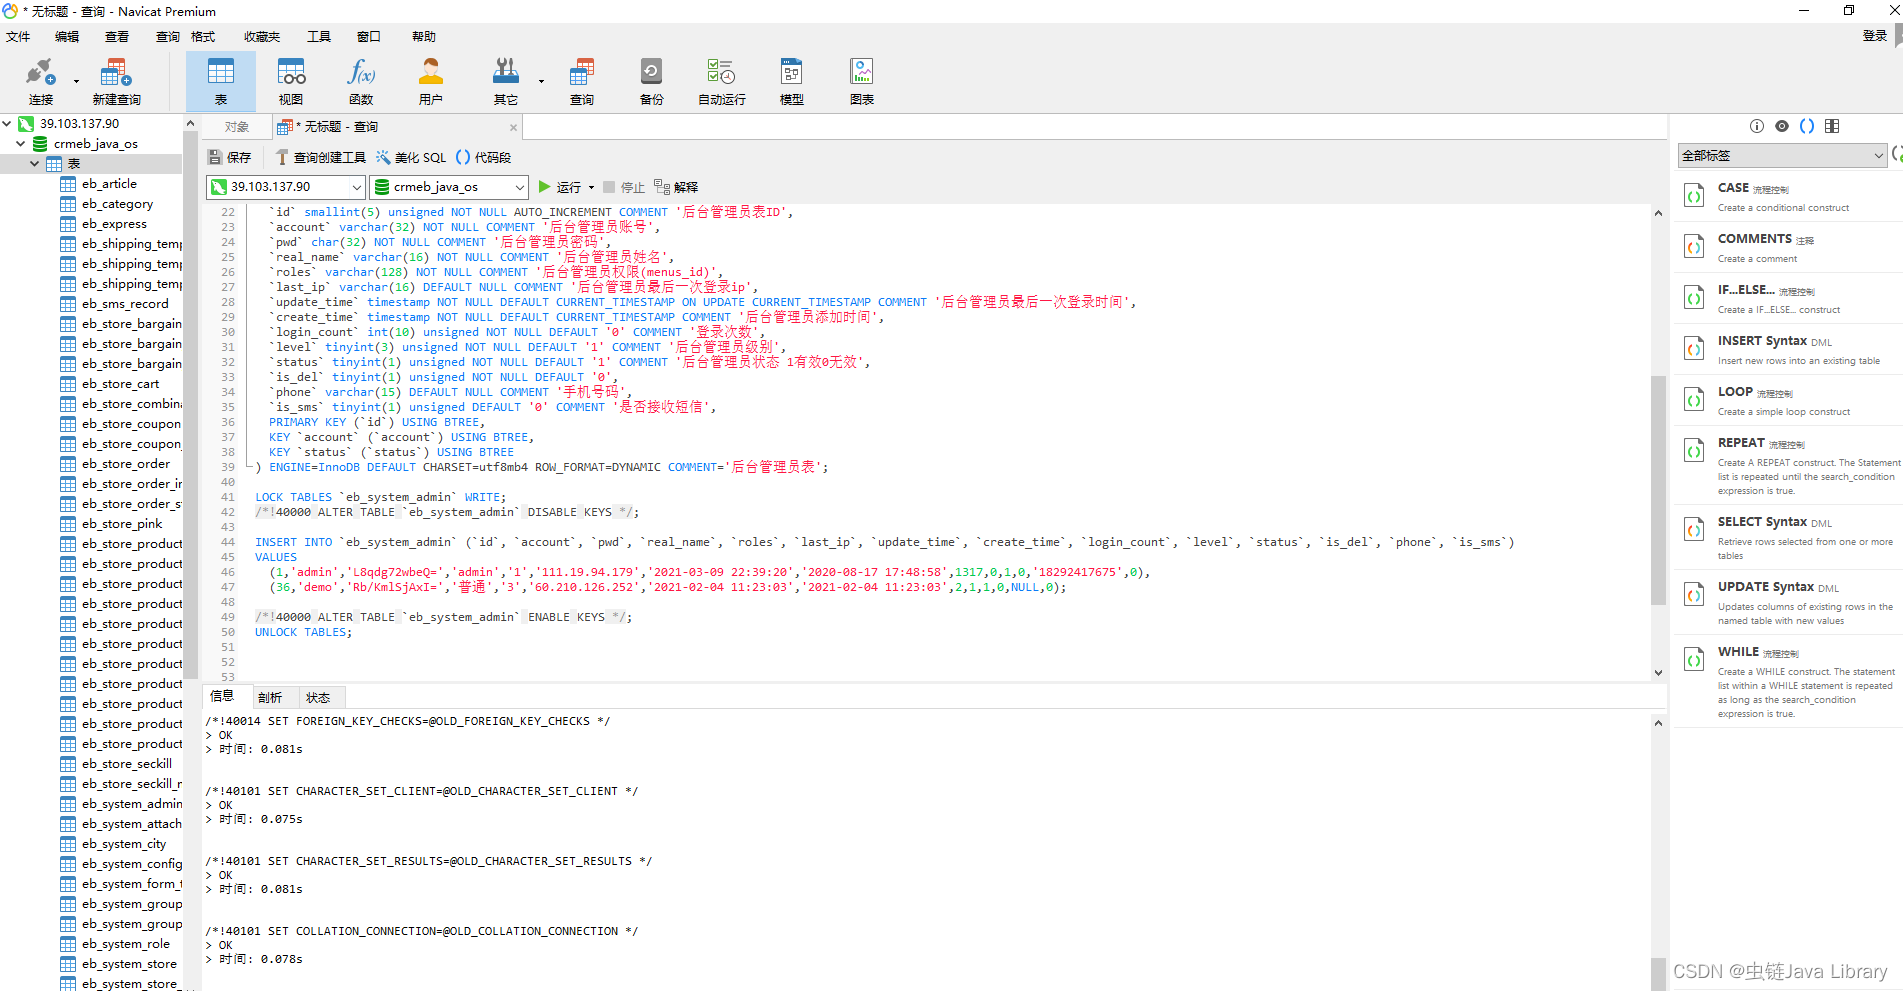The width and height of the screenshot is (1903, 991).
Task: Click the message pane scrollbar up arrow
Action: [x=1658, y=723]
